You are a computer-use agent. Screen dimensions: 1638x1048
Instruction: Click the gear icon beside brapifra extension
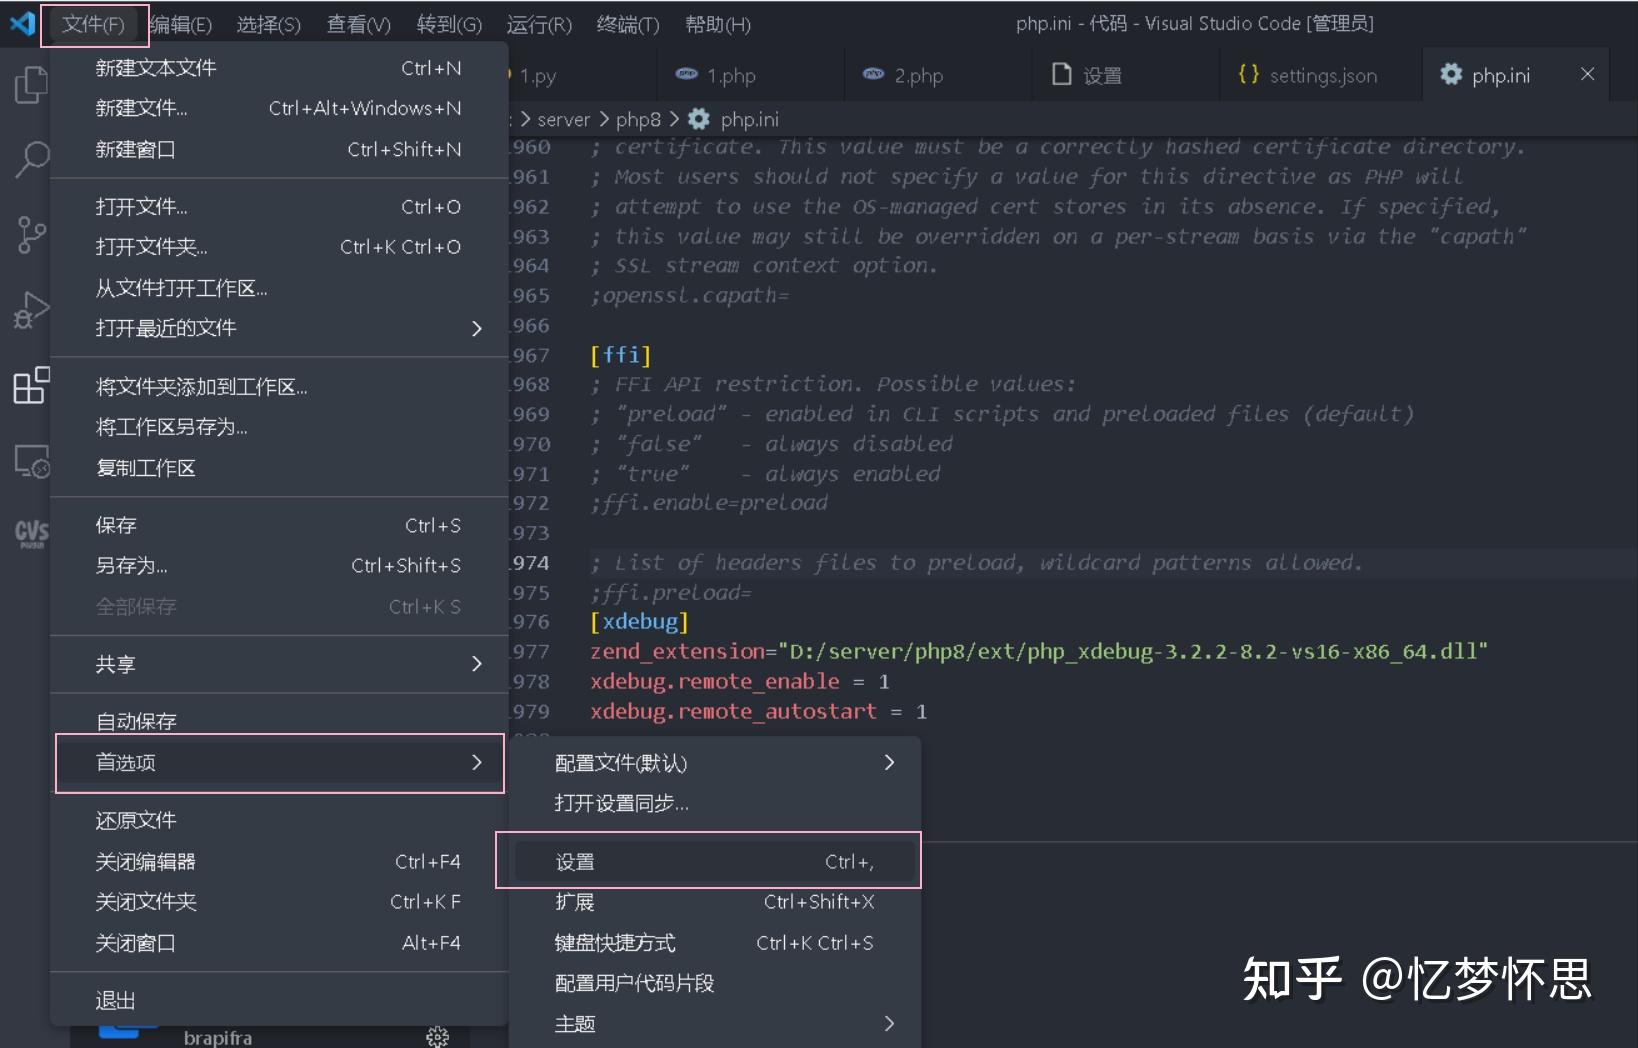coord(438,1036)
